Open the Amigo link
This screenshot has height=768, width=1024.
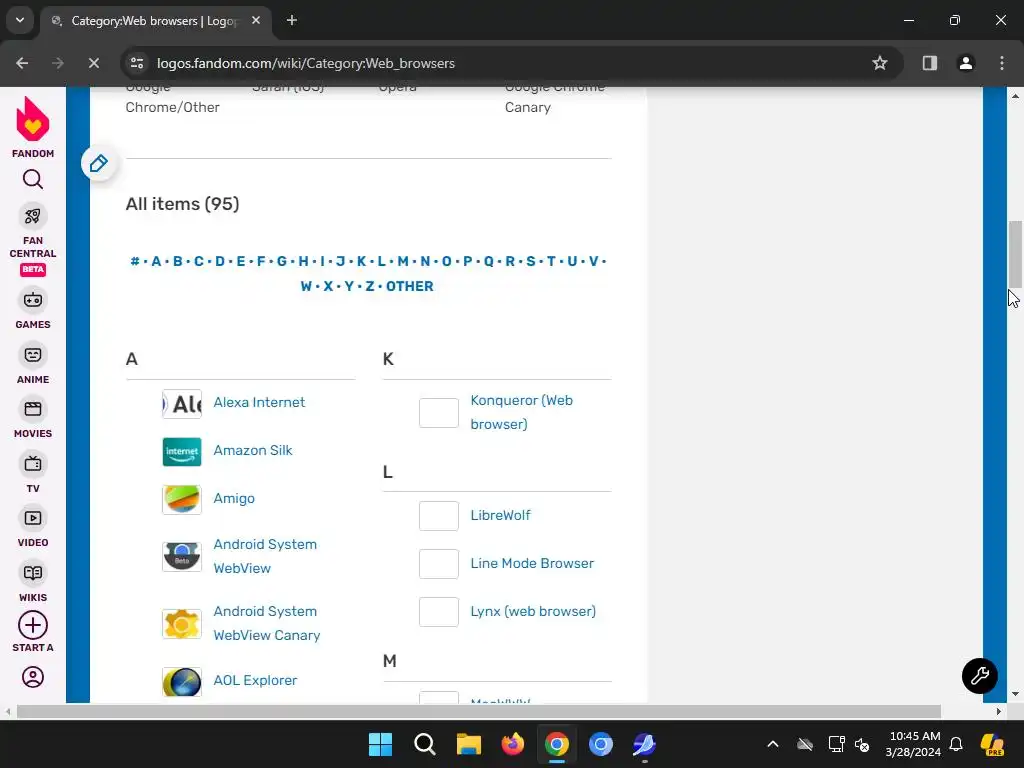point(234,498)
